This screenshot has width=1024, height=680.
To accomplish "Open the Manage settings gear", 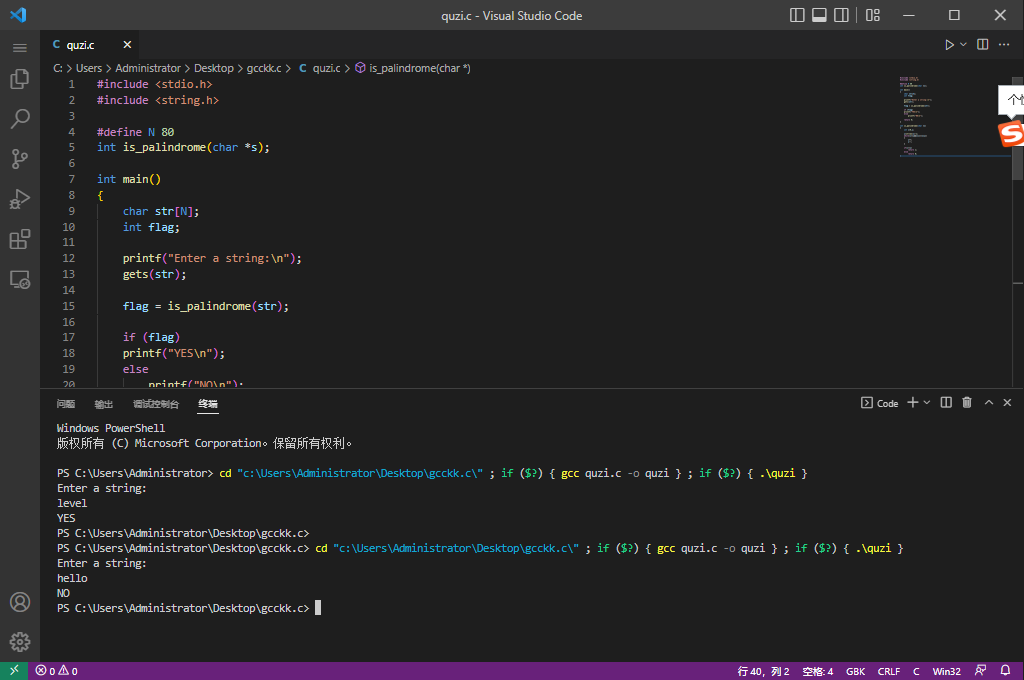I will coord(19,641).
